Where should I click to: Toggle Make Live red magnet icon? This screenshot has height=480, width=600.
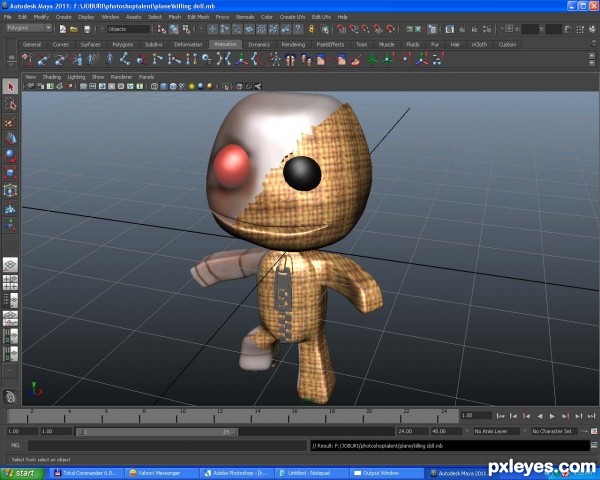coord(390,29)
